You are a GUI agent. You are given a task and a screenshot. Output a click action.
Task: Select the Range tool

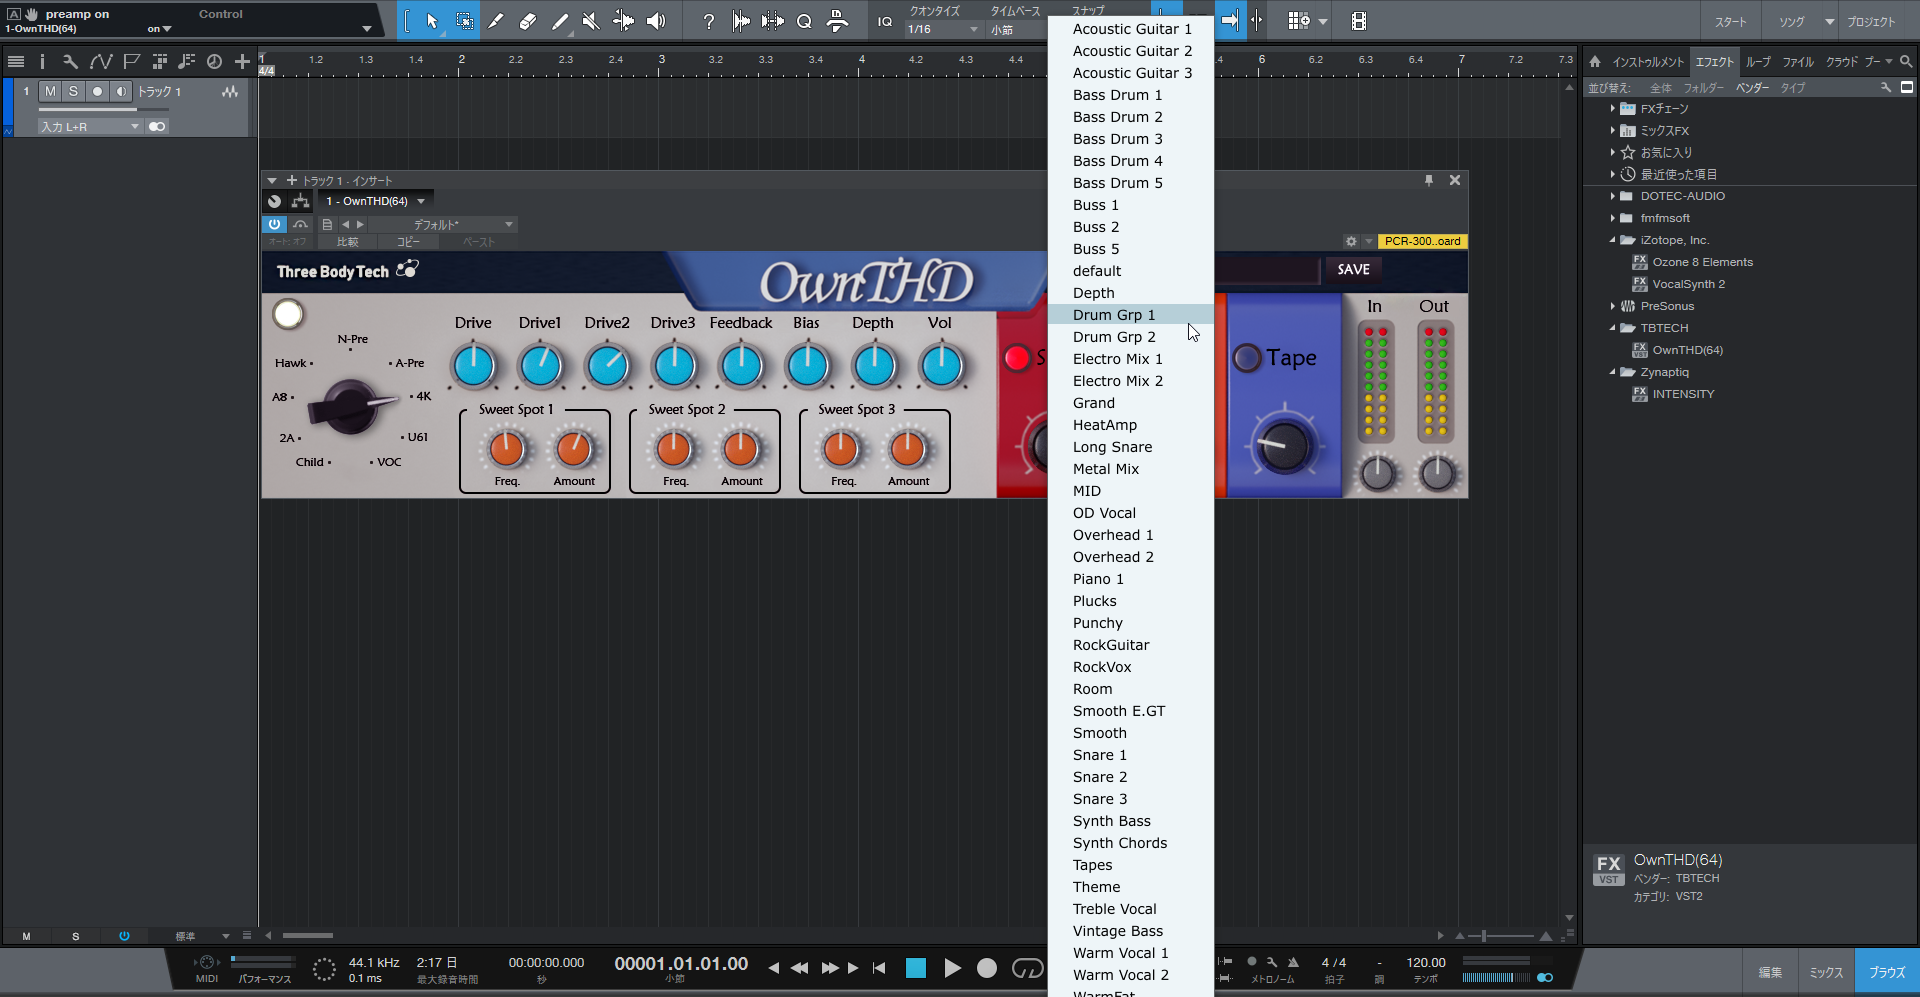pos(465,21)
